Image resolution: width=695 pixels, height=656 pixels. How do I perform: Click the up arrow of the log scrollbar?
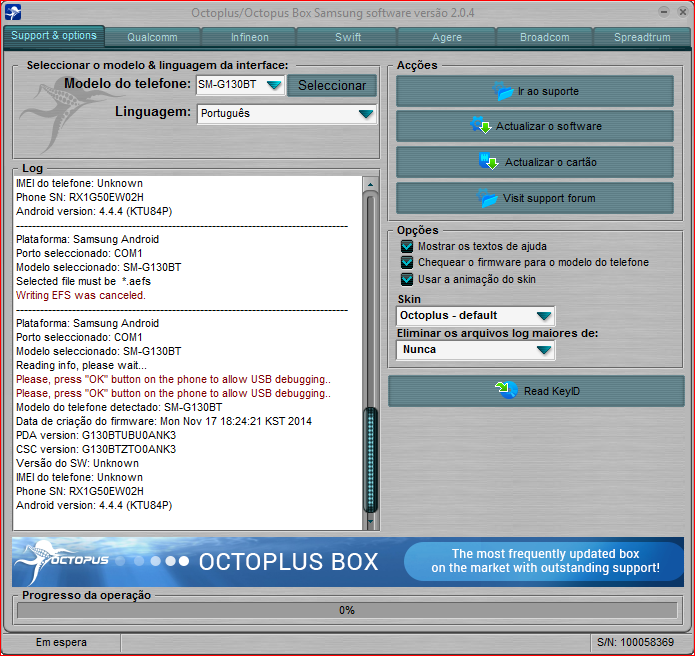click(x=371, y=184)
